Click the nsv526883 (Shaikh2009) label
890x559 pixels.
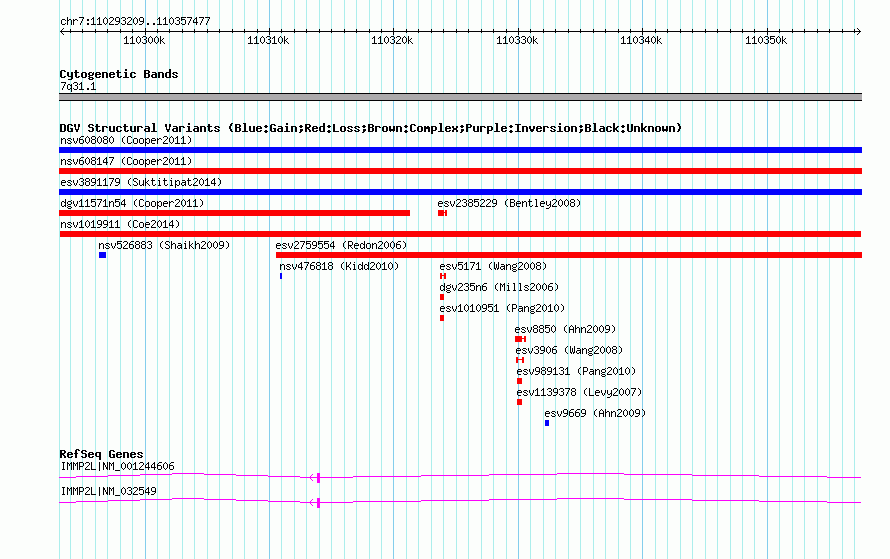point(164,245)
